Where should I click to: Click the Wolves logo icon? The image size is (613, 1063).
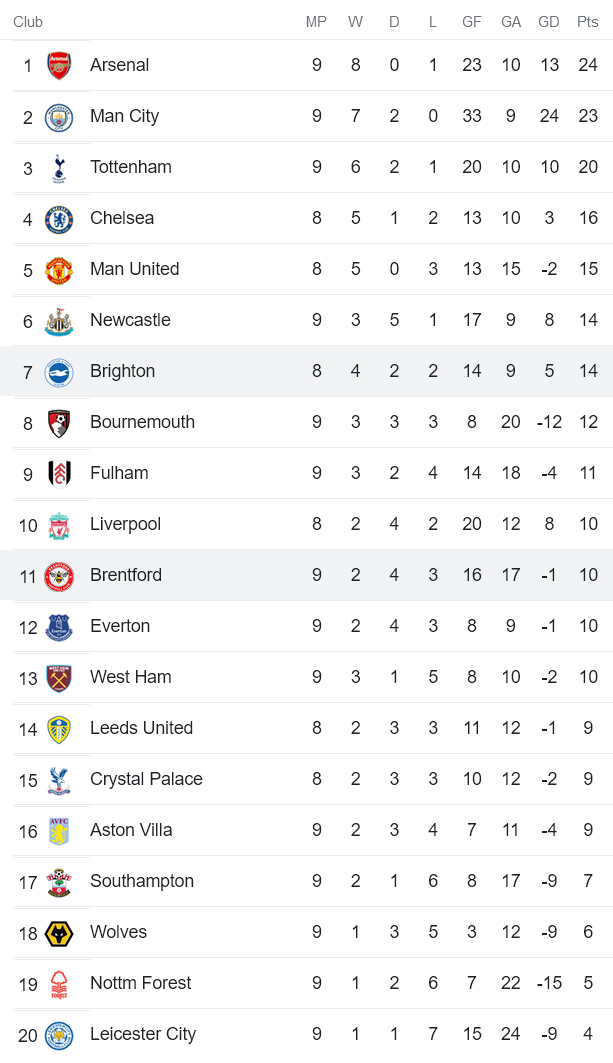(x=59, y=933)
